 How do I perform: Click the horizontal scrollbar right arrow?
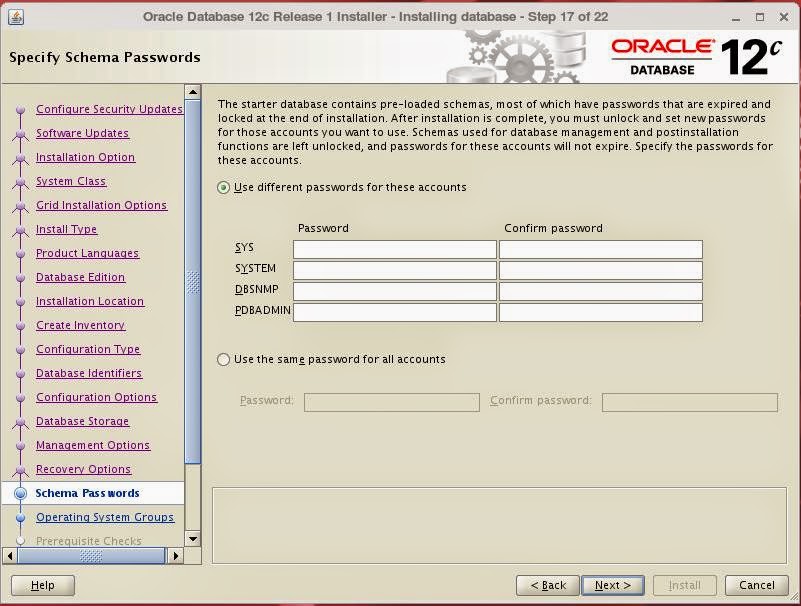(175, 555)
